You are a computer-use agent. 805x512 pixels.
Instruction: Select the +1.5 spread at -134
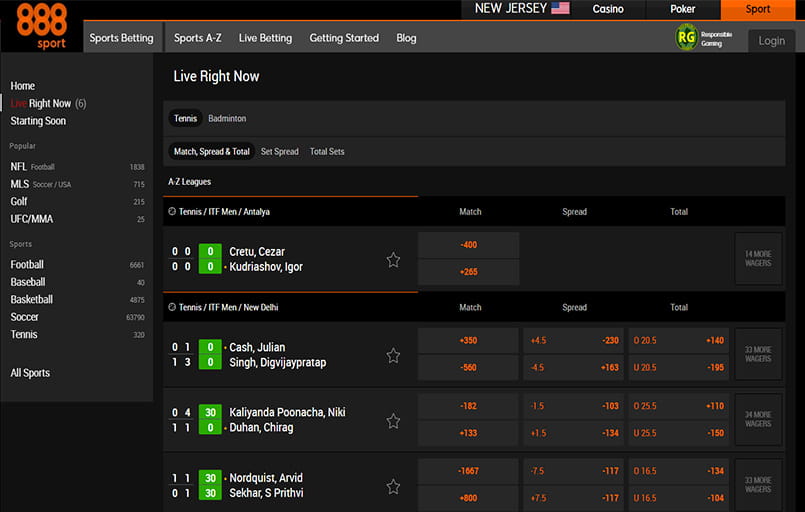click(574, 433)
